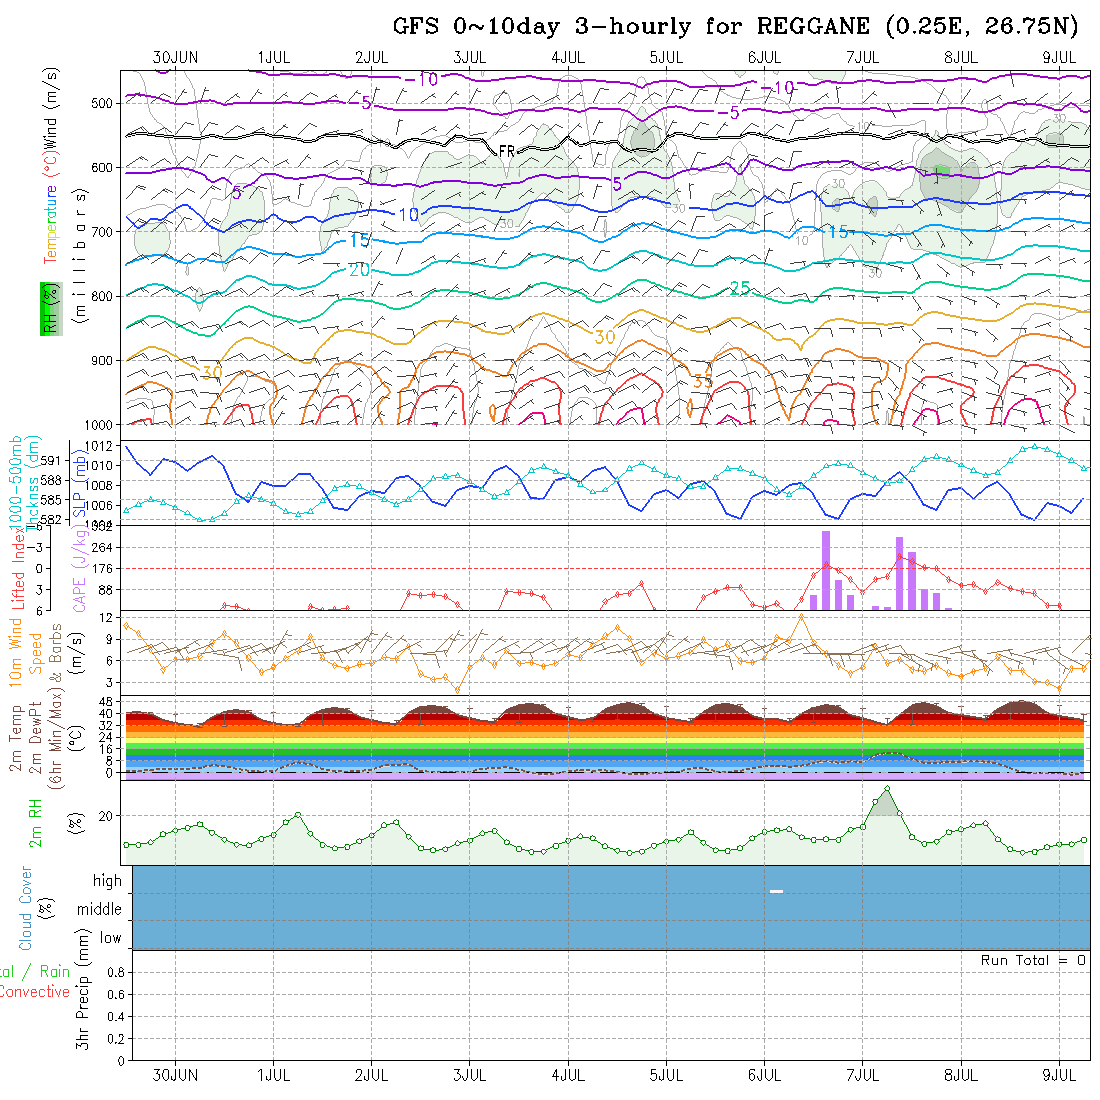Click the 1000 millibar tick label
The width and height of the screenshot is (1100, 1100).
pos(103,424)
